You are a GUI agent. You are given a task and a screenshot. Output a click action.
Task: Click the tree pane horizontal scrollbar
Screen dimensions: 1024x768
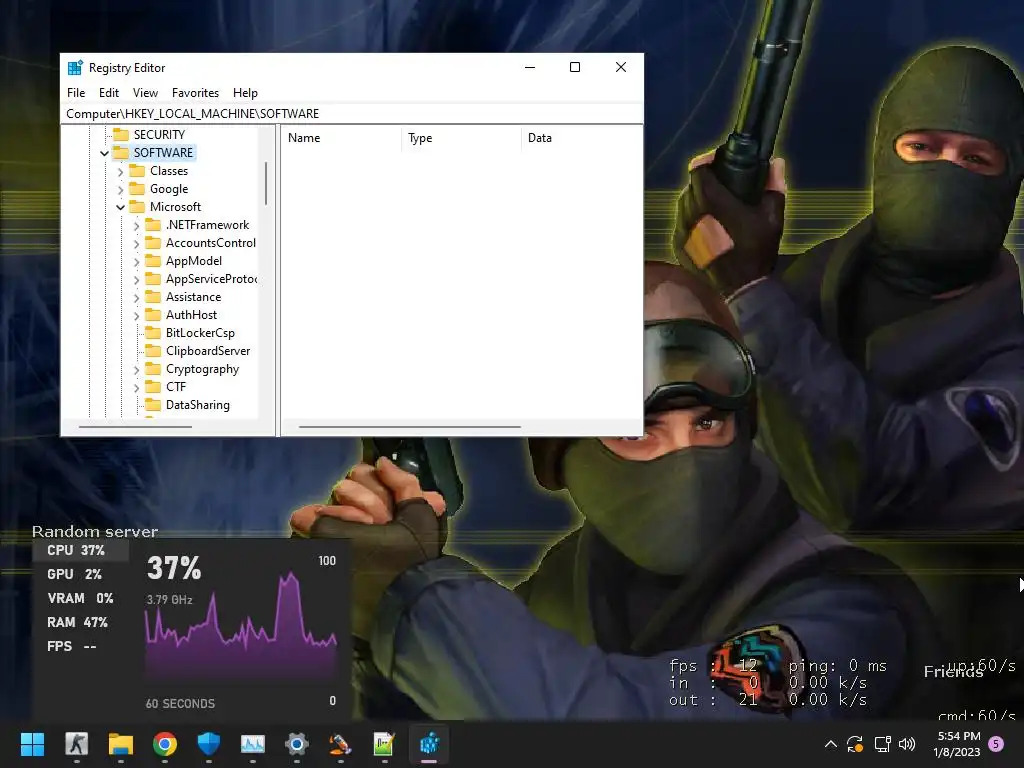(135, 427)
